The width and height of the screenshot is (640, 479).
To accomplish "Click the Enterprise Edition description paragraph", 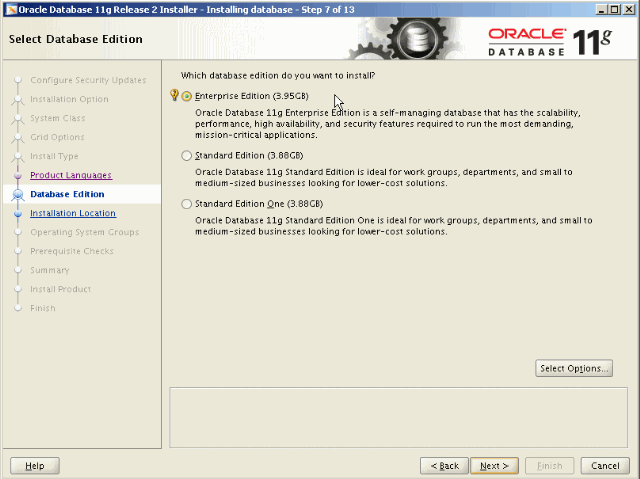I will [388, 124].
